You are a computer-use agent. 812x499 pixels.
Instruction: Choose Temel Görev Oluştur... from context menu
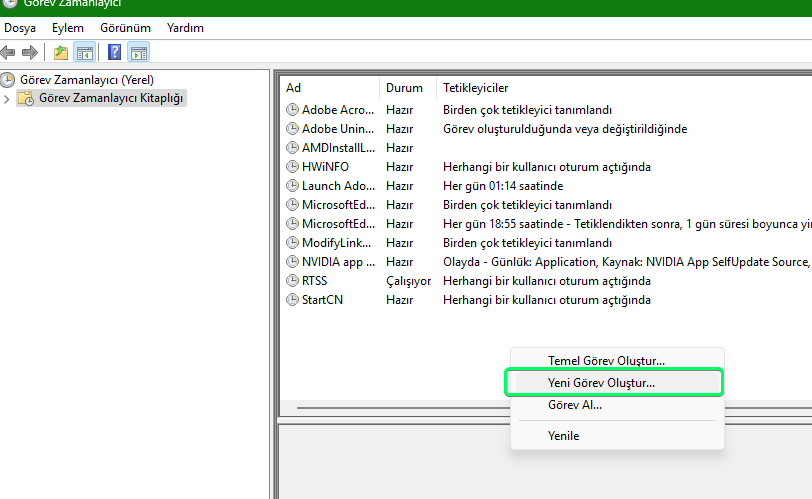point(617,361)
